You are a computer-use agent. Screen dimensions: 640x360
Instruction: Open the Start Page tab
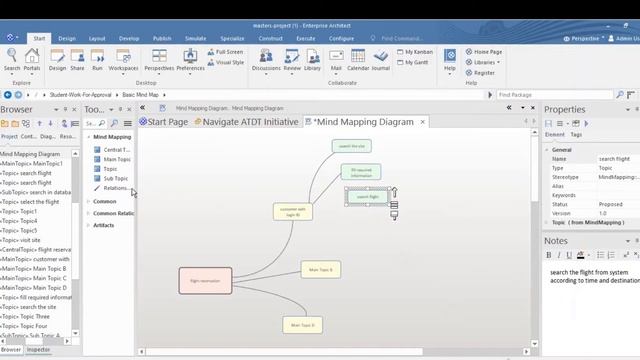(164, 122)
